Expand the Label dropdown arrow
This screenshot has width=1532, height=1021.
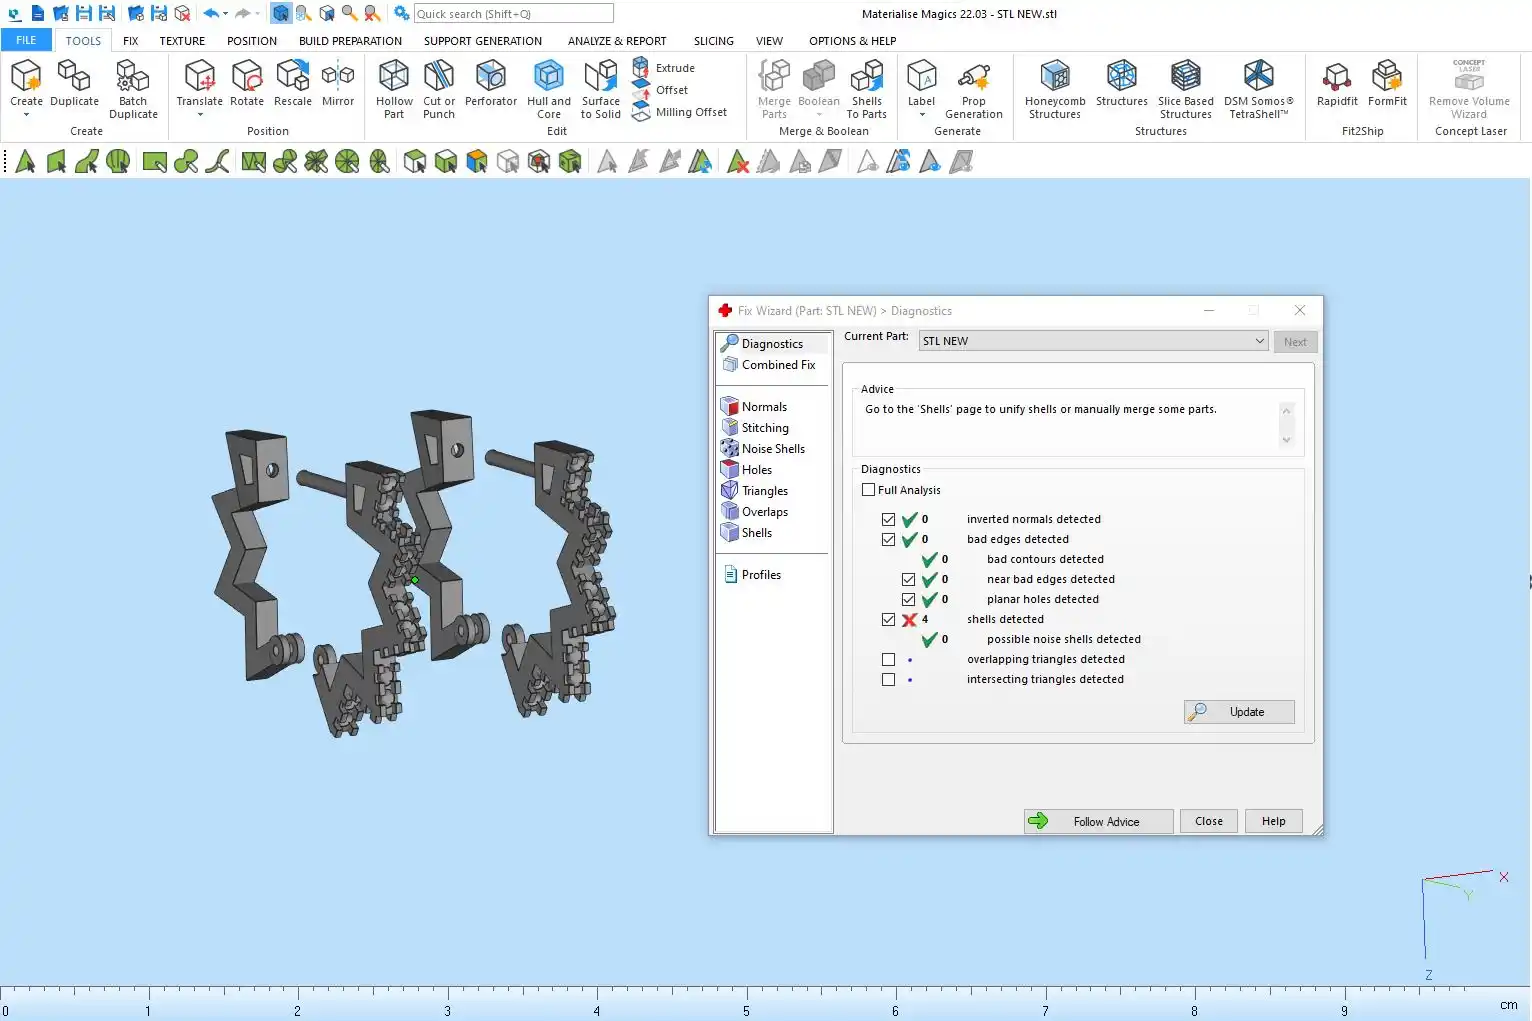[921, 115]
